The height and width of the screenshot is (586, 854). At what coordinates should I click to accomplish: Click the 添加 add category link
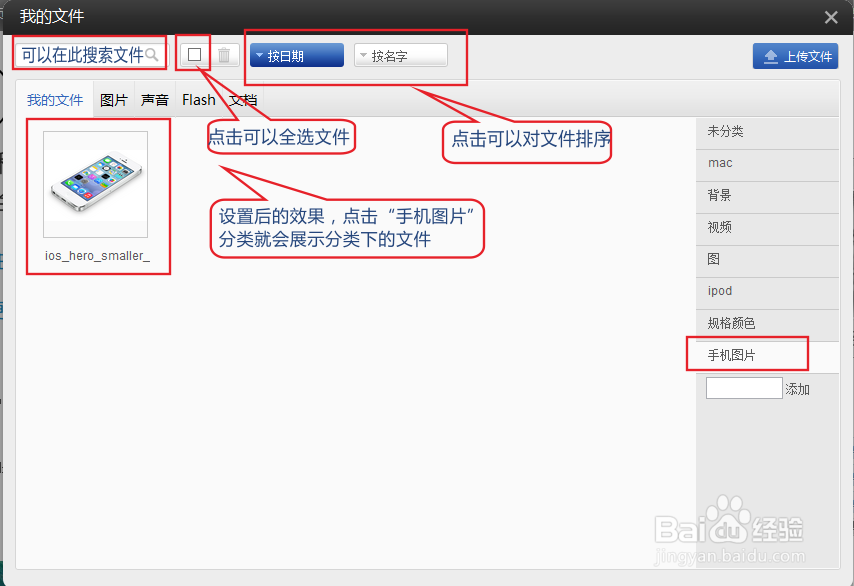(797, 389)
